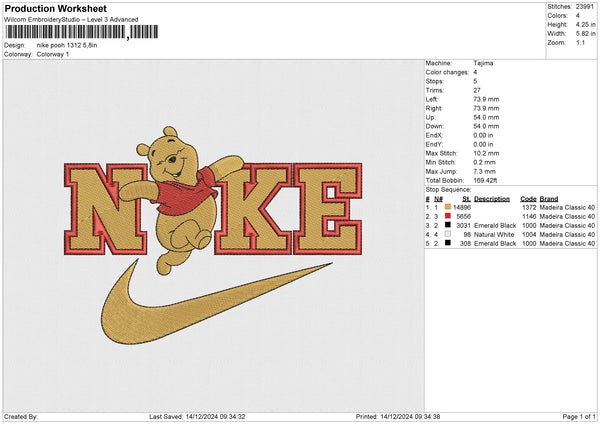The image size is (600, 424).
Task: Click the Natural White thread swatch
Action: click(x=448, y=234)
